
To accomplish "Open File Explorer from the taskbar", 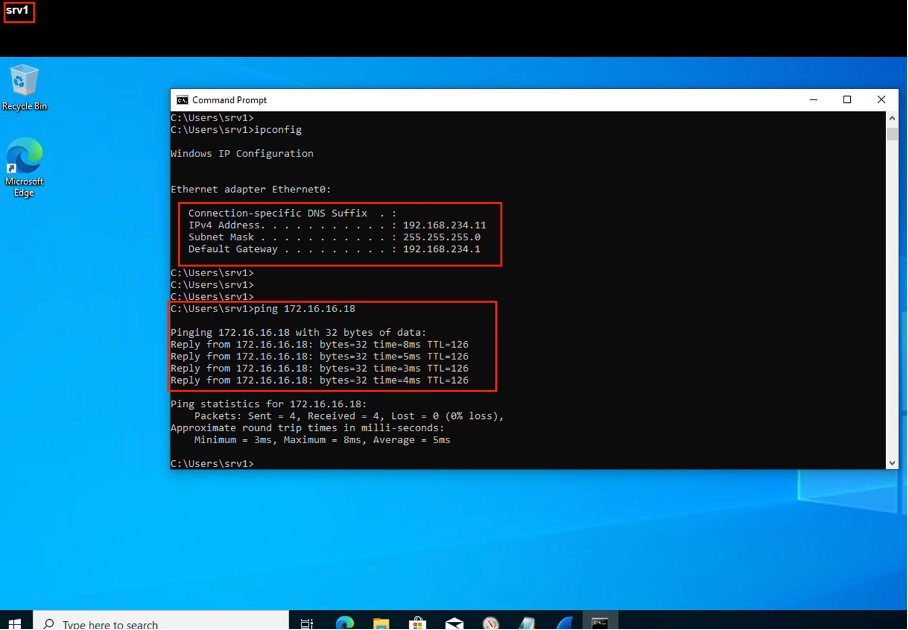I will coord(381,623).
